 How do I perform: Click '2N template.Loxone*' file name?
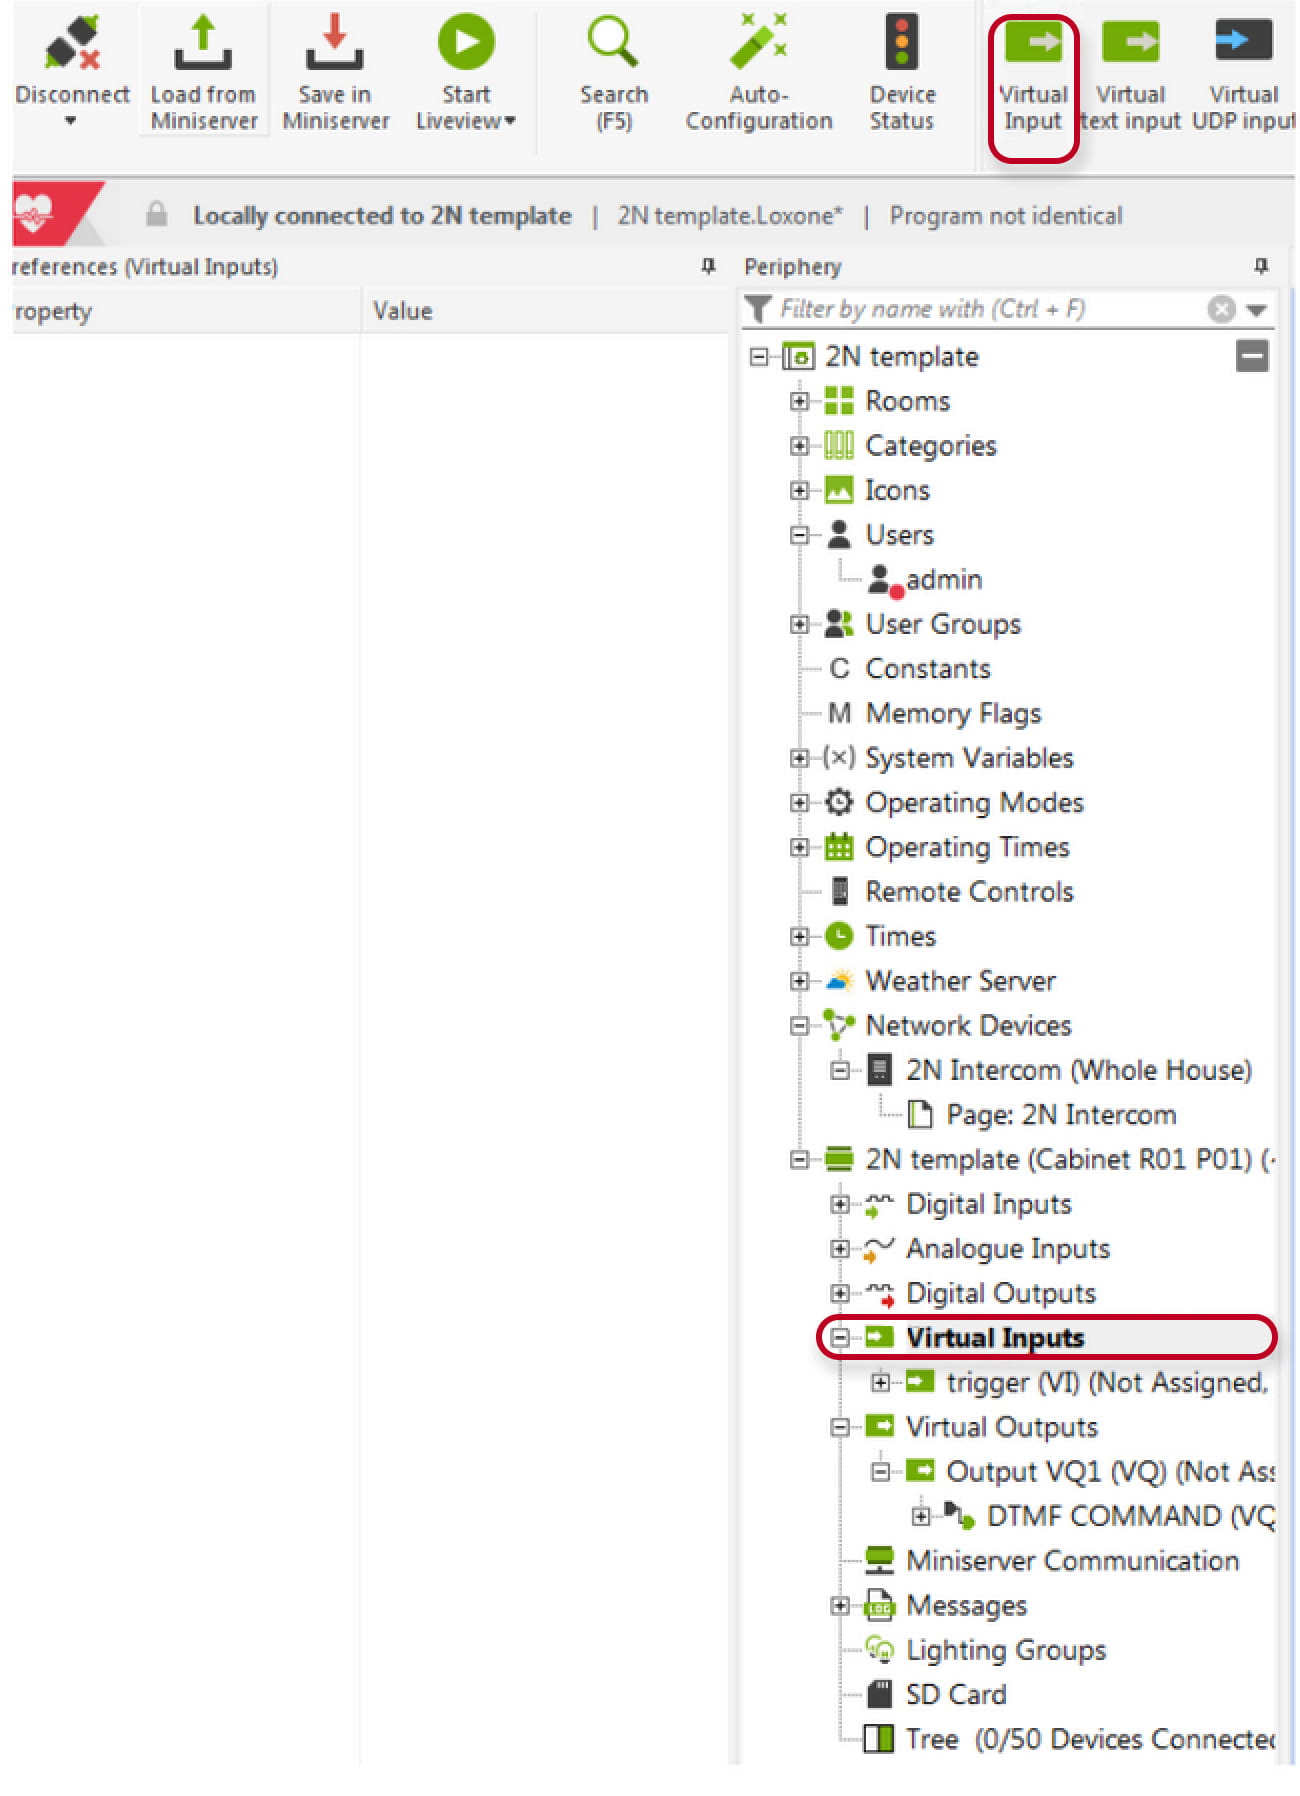click(730, 215)
